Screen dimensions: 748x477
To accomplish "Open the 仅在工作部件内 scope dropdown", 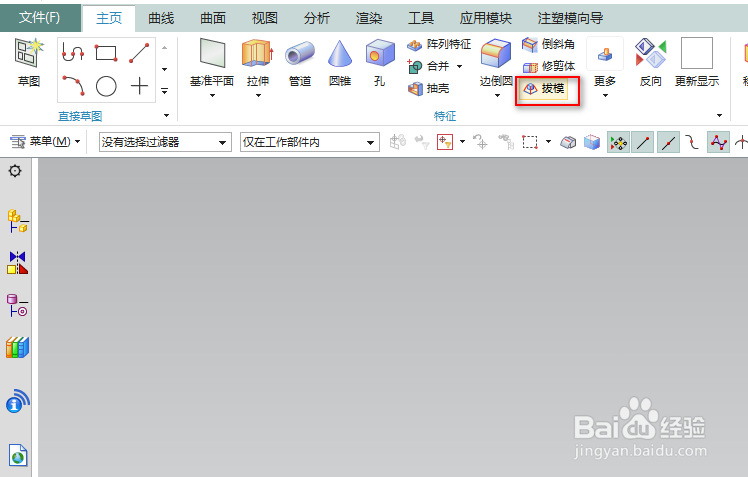I will (x=310, y=142).
